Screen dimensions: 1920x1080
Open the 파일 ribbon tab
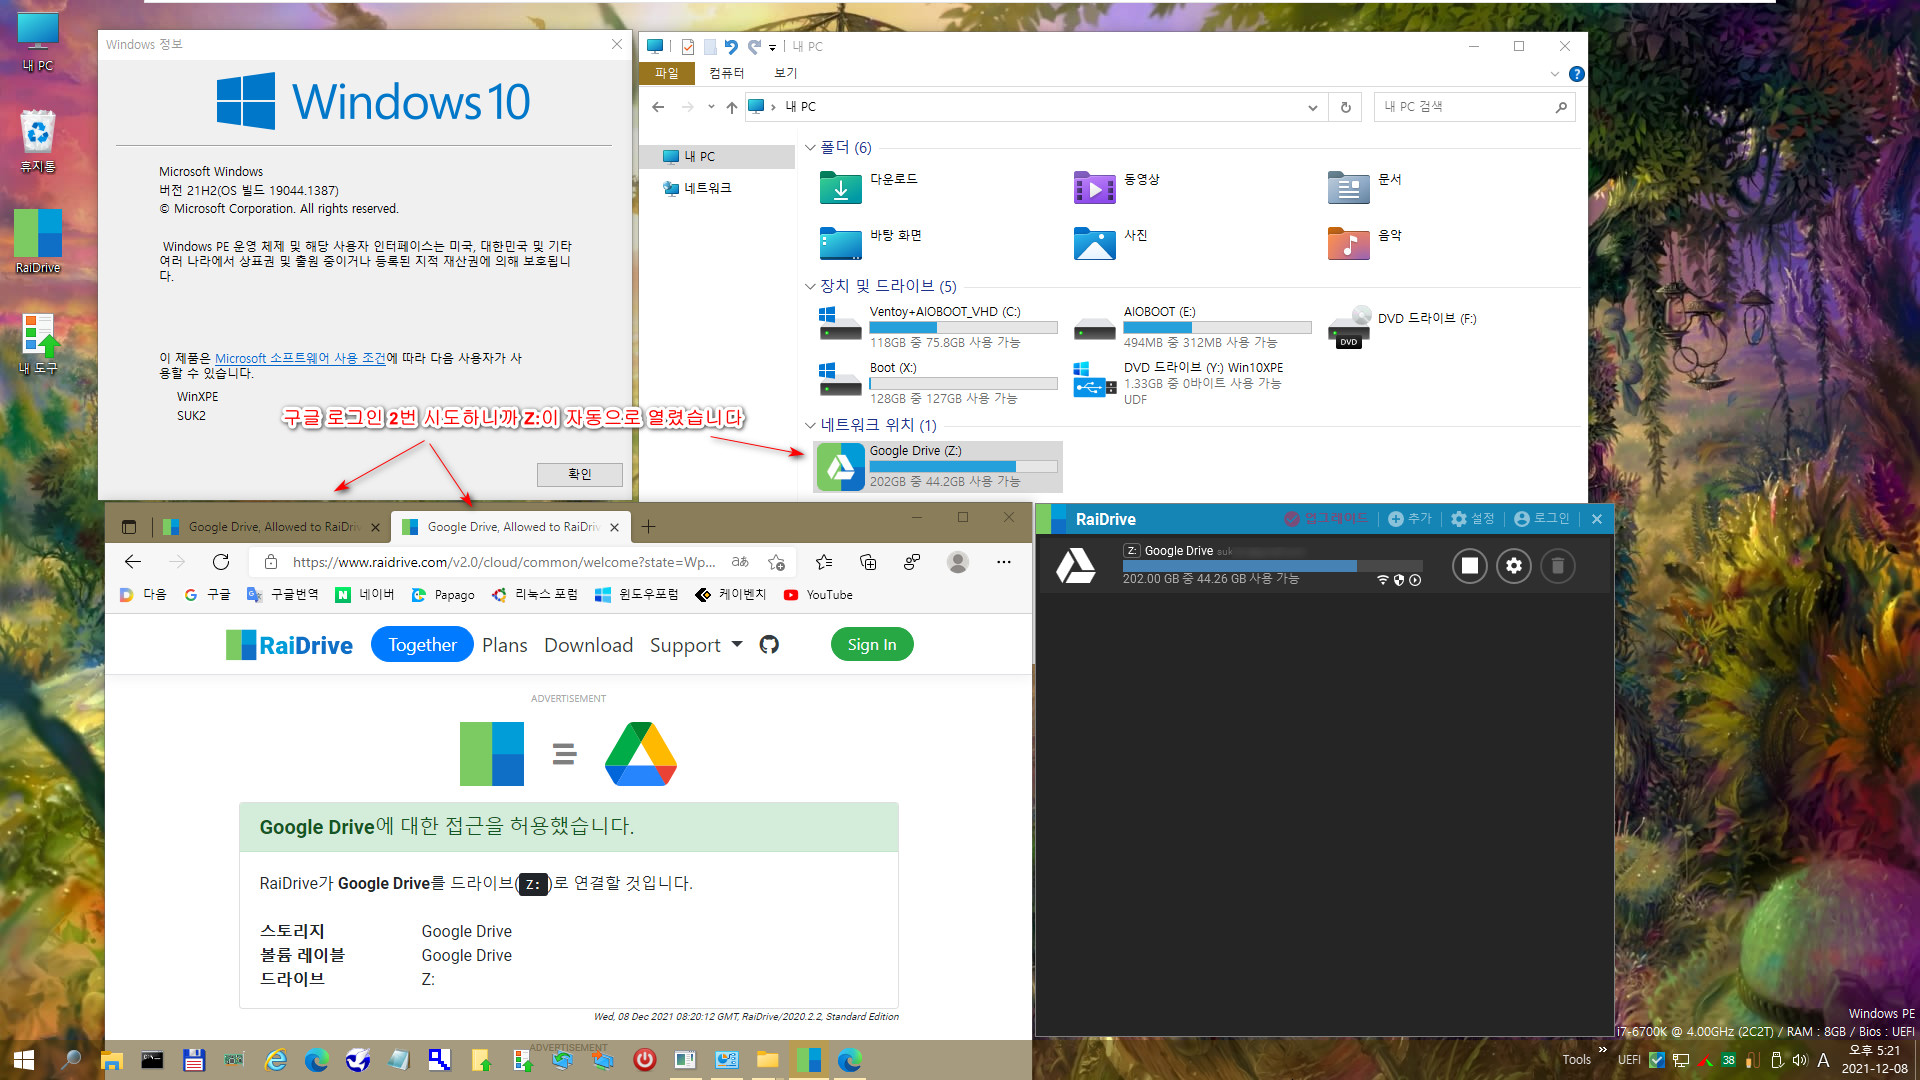[x=666, y=73]
